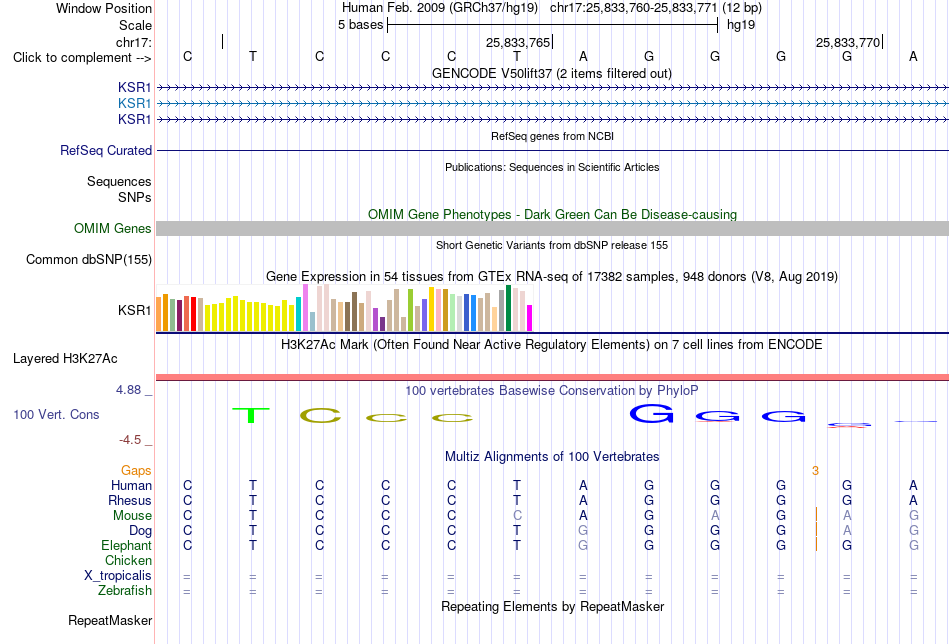950x644 pixels.
Task: Open 'Repeating Elements by RepeatMasker' track title
Action: click(553, 606)
